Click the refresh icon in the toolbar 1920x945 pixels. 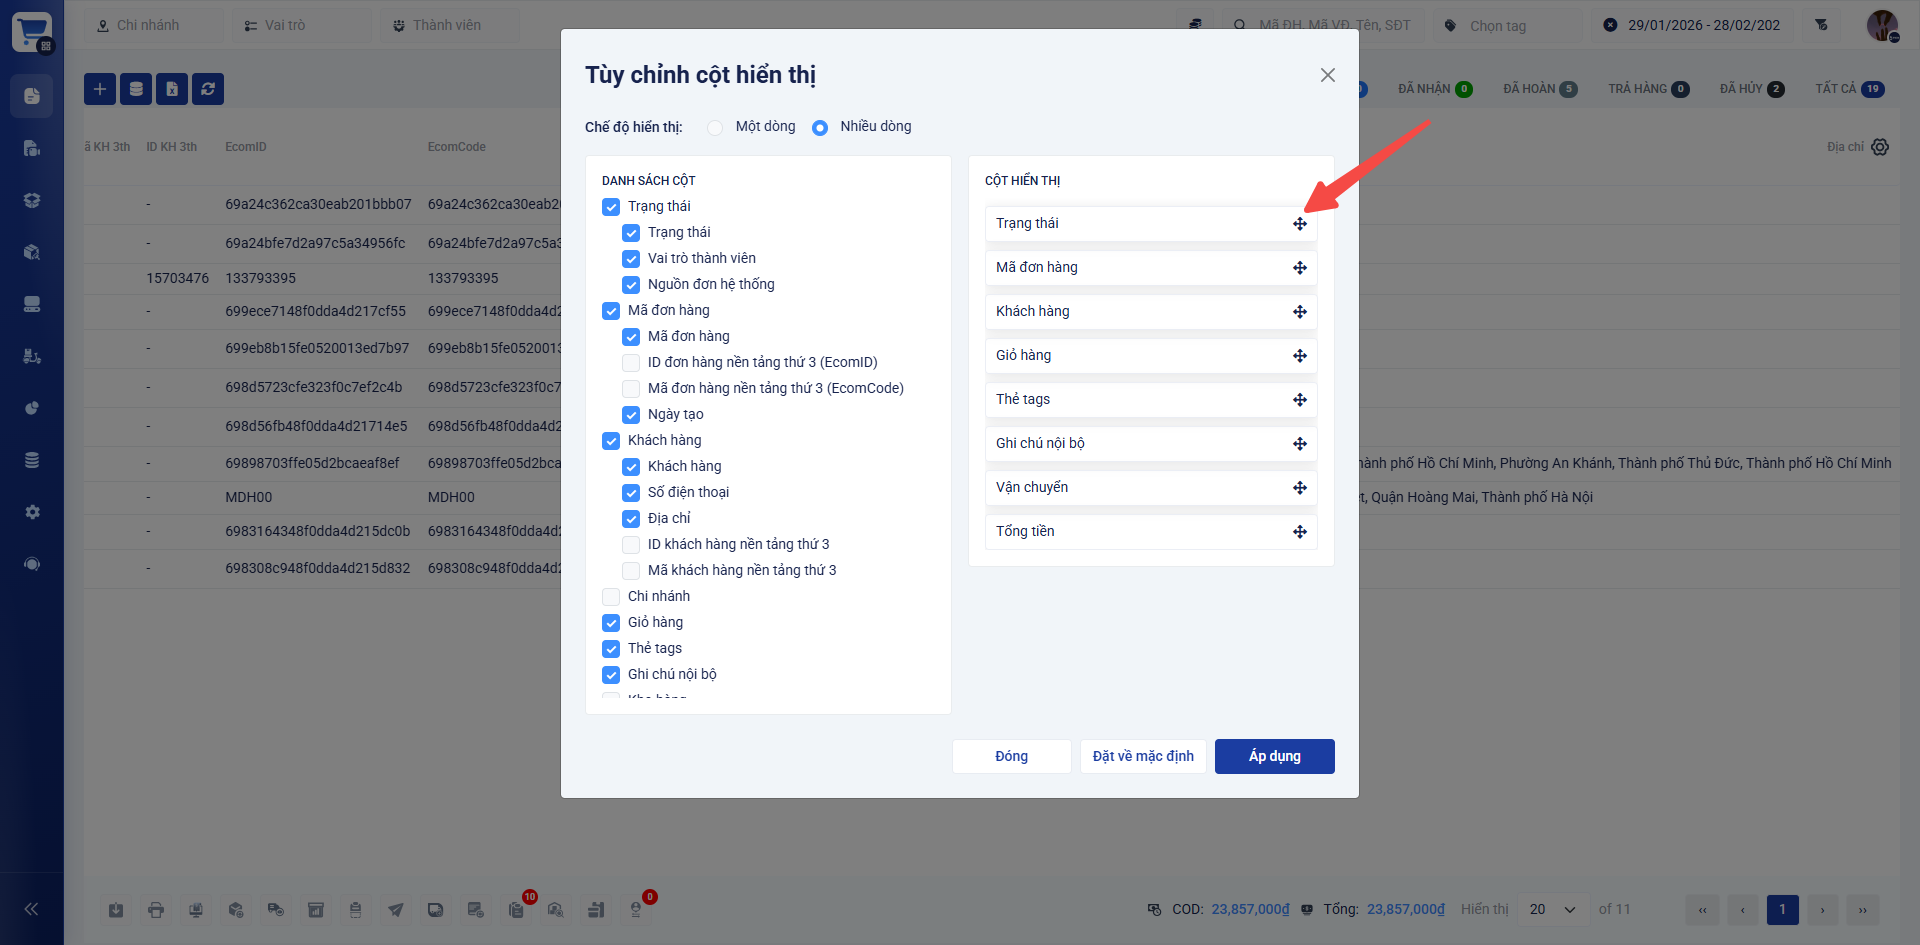(x=208, y=89)
